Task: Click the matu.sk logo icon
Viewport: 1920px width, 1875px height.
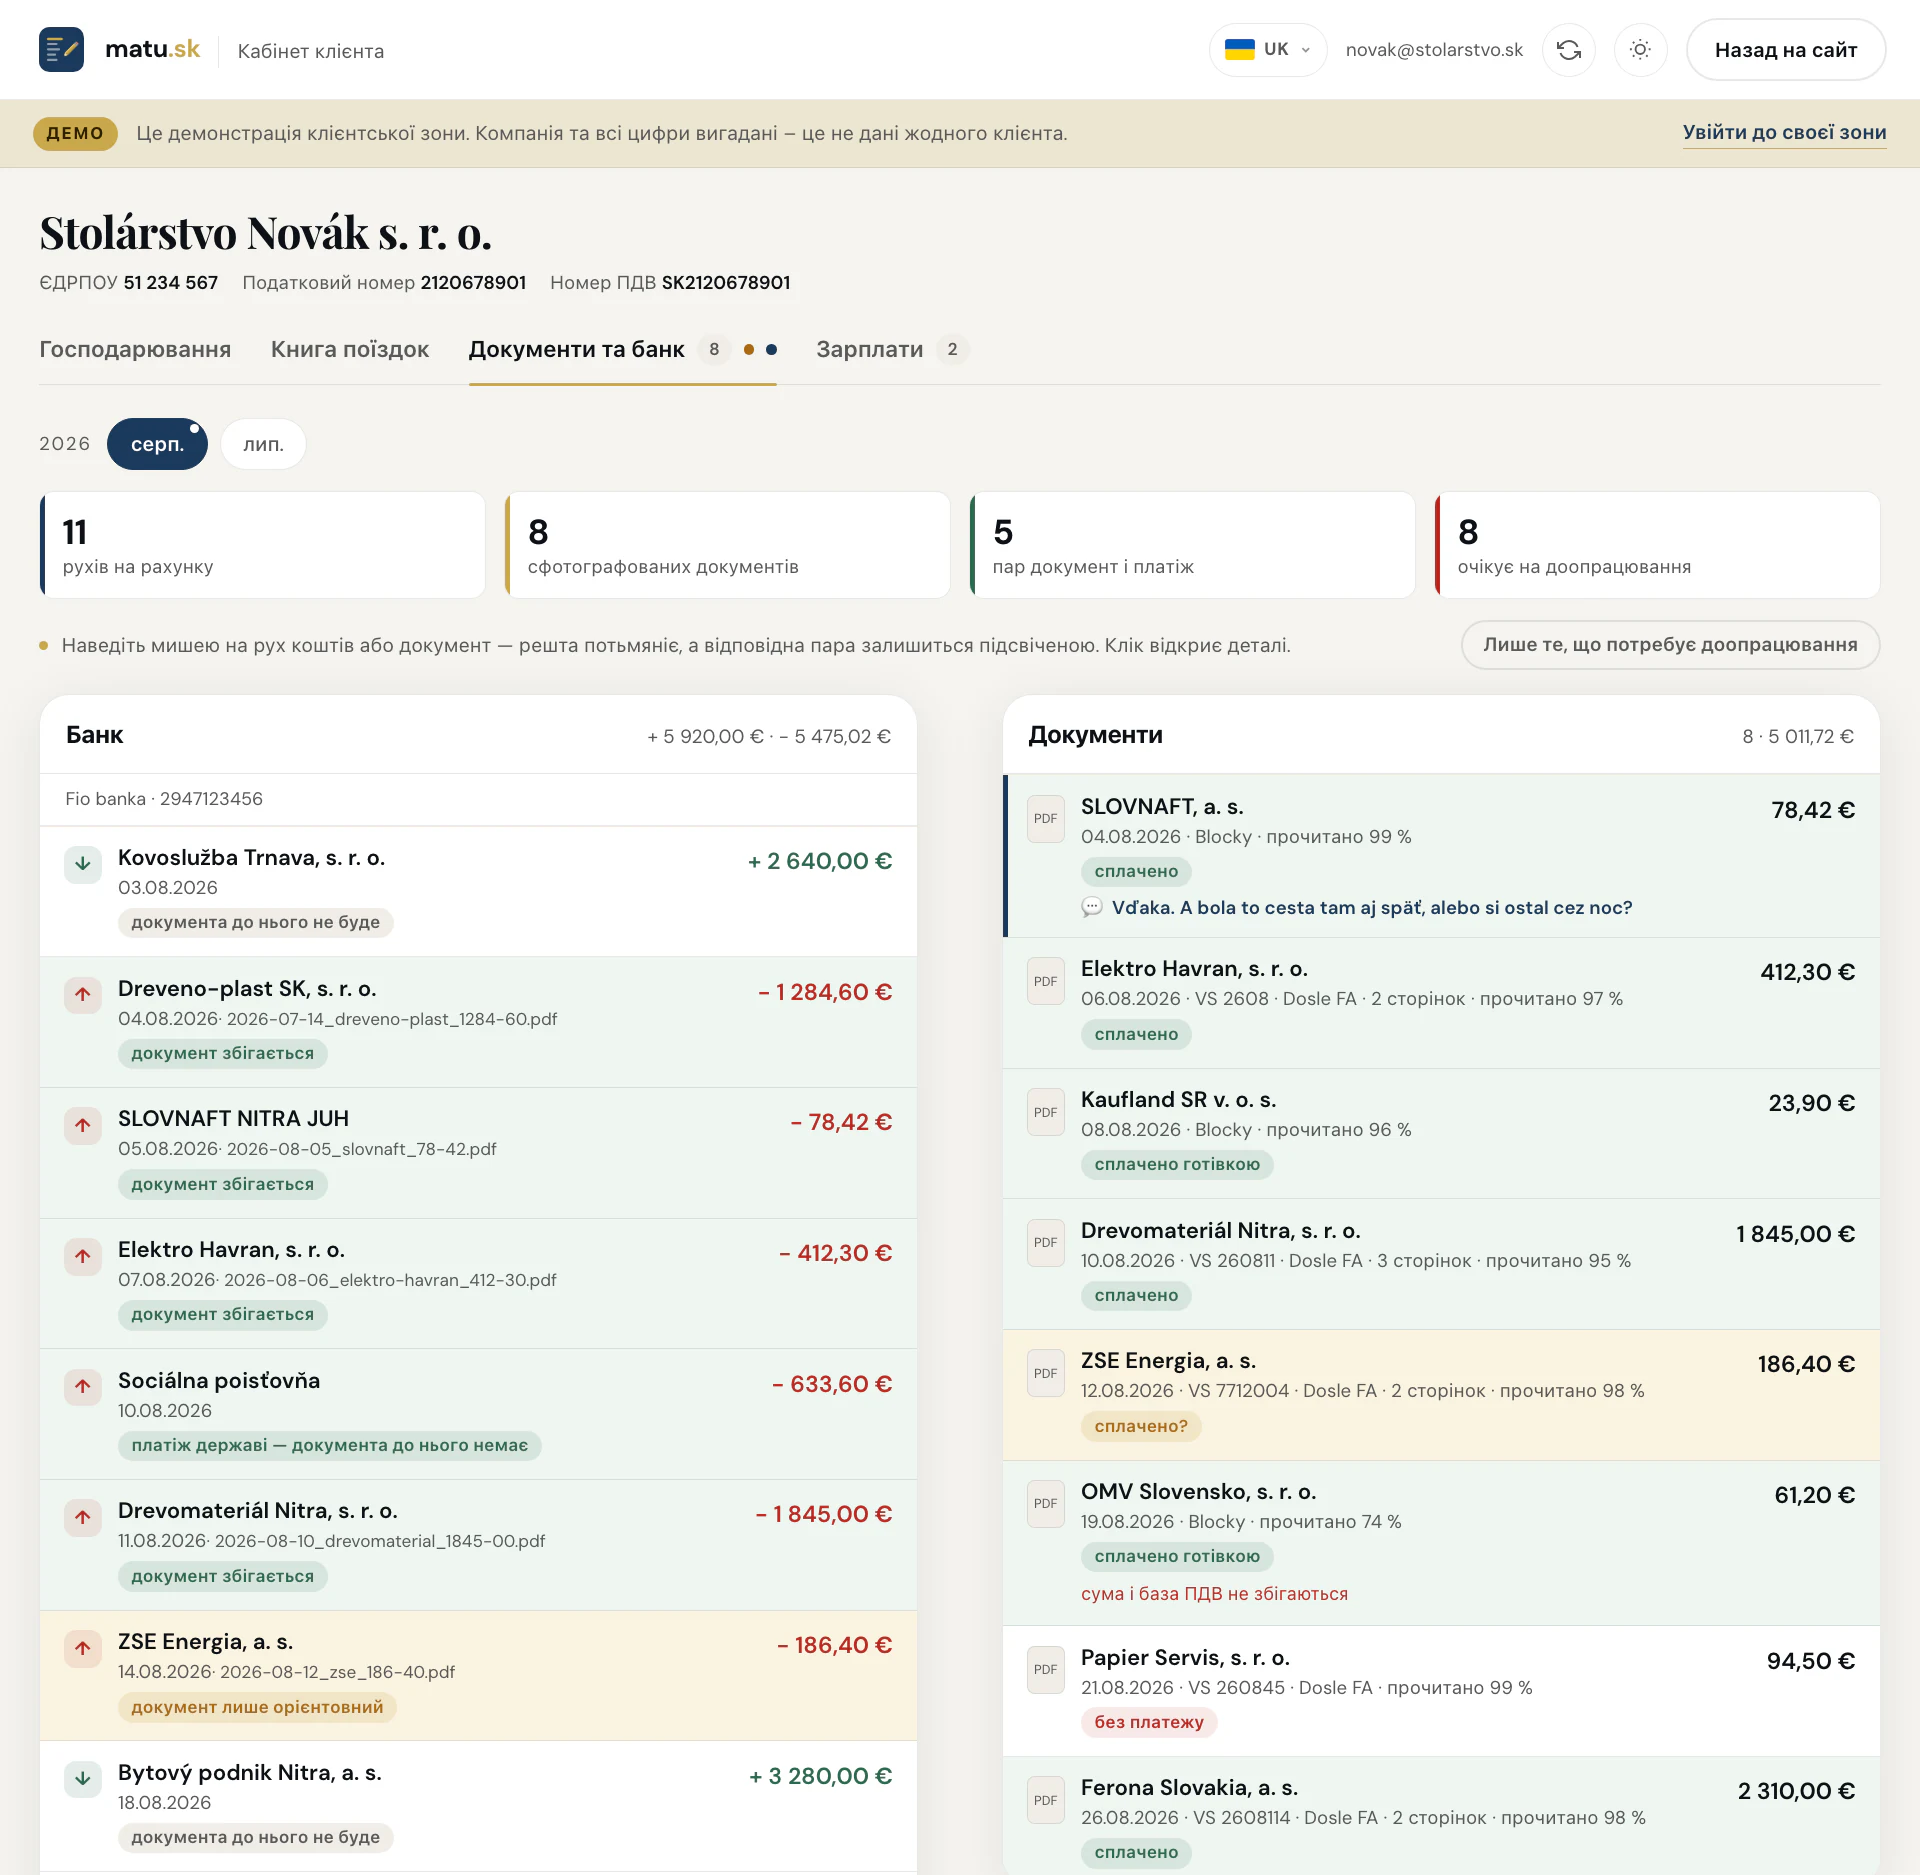Action: click(x=61, y=49)
